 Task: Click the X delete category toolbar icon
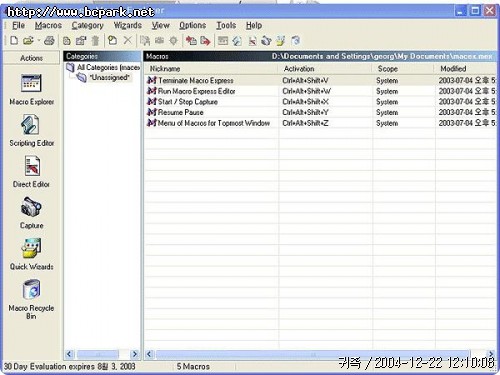[x=127, y=41]
